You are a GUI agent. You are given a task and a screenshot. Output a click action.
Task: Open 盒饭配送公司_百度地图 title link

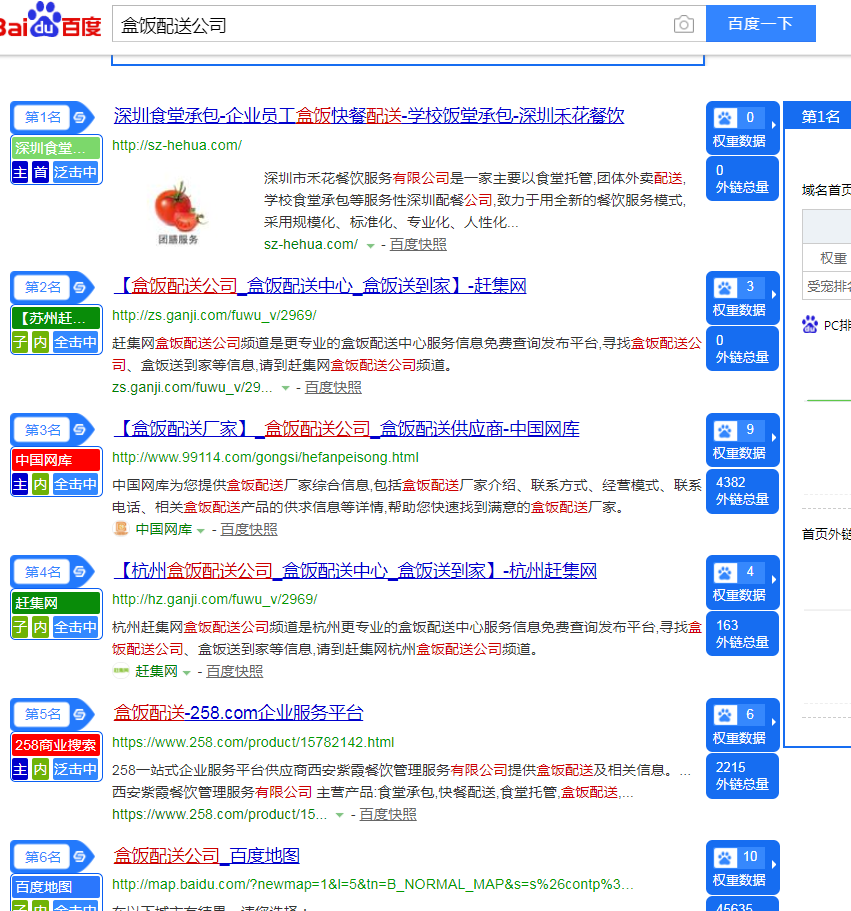[206, 855]
